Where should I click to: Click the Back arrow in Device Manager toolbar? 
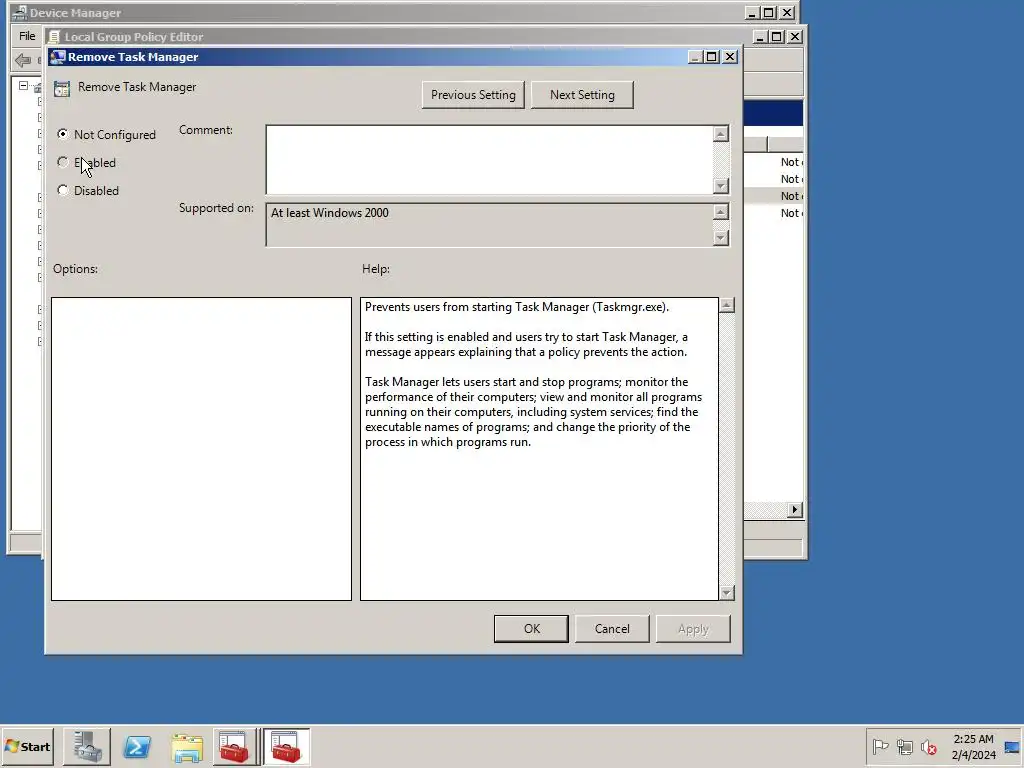[x=23, y=61]
